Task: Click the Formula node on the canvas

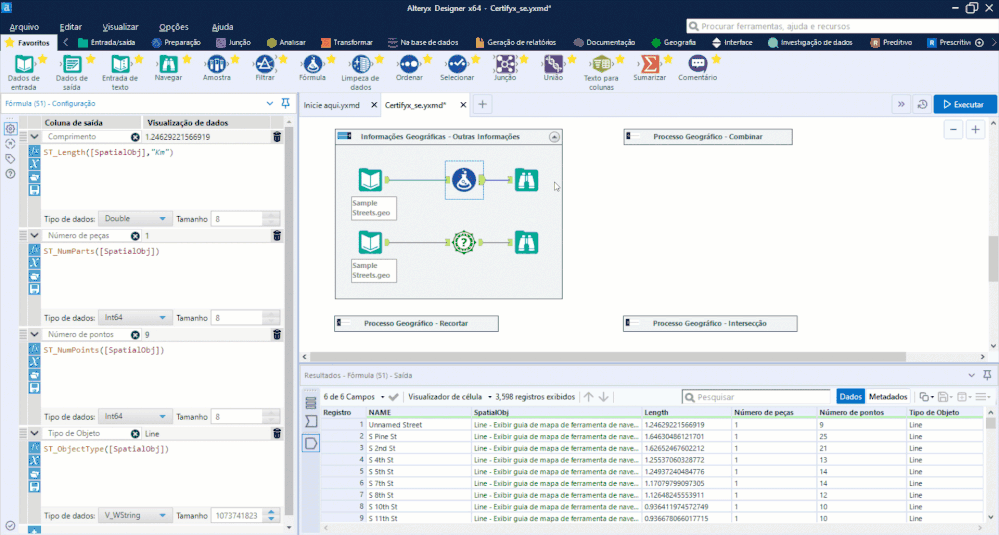Action: 463,180
